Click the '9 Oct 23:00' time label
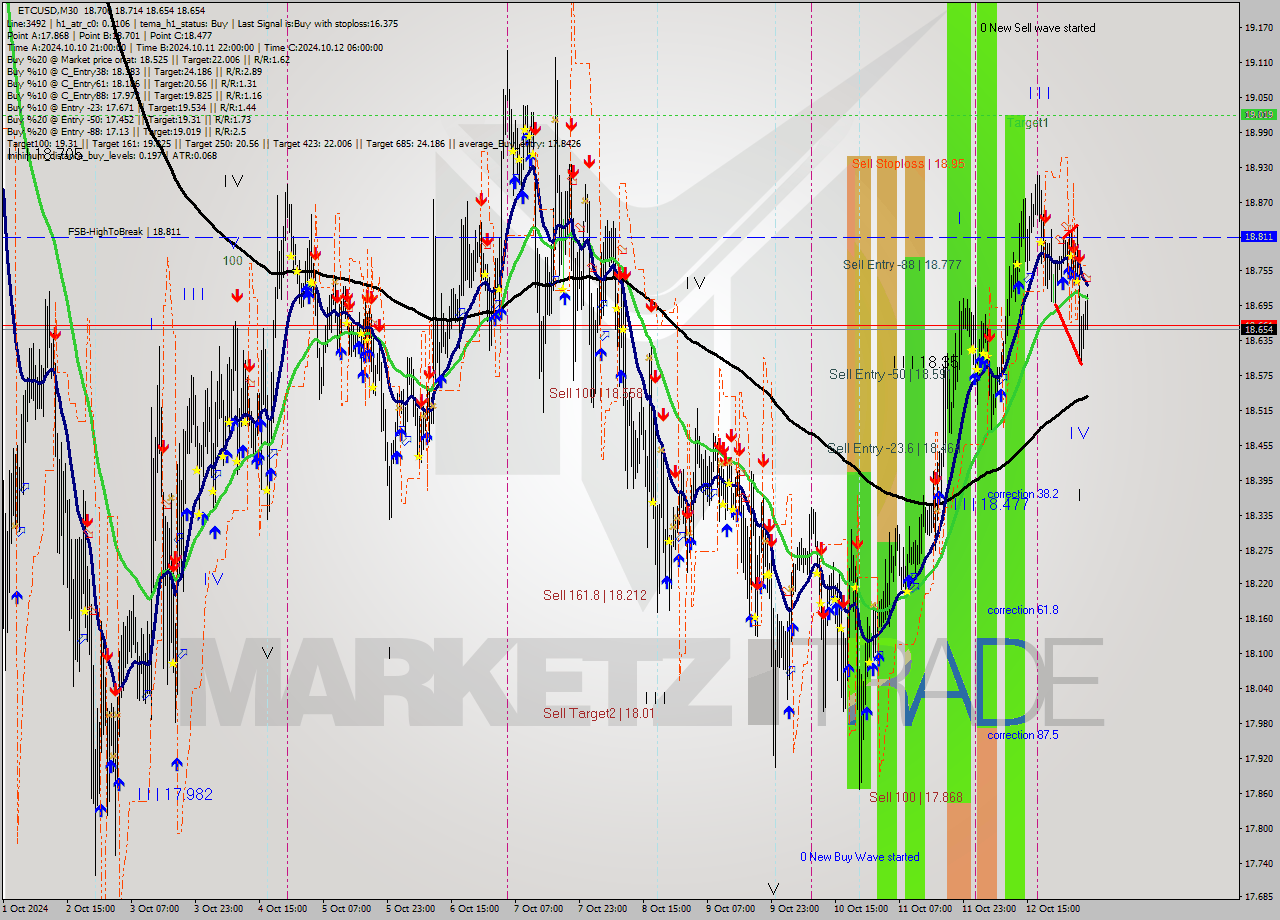Image resolution: width=1280 pixels, height=920 pixels. 795,909
